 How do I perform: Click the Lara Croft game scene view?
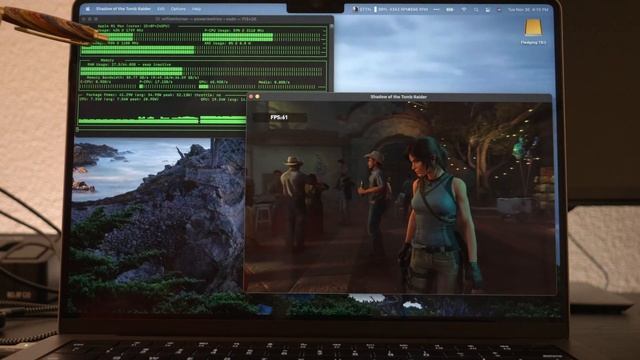(x=399, y=197)
